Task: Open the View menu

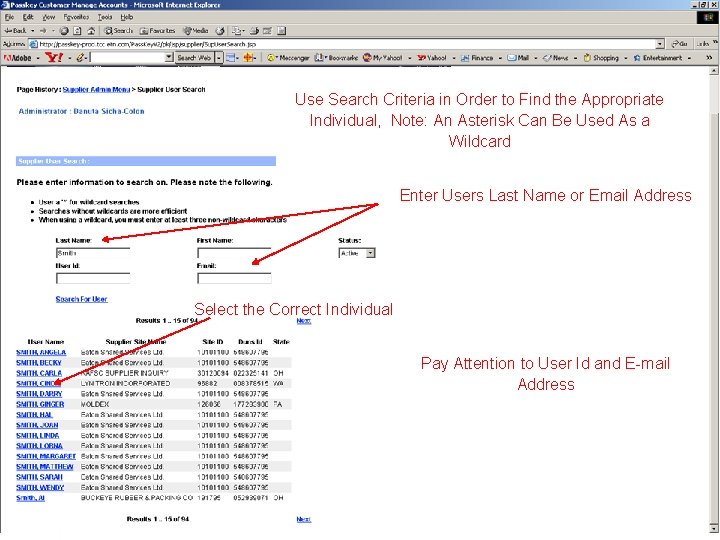Action: [48, 17]
